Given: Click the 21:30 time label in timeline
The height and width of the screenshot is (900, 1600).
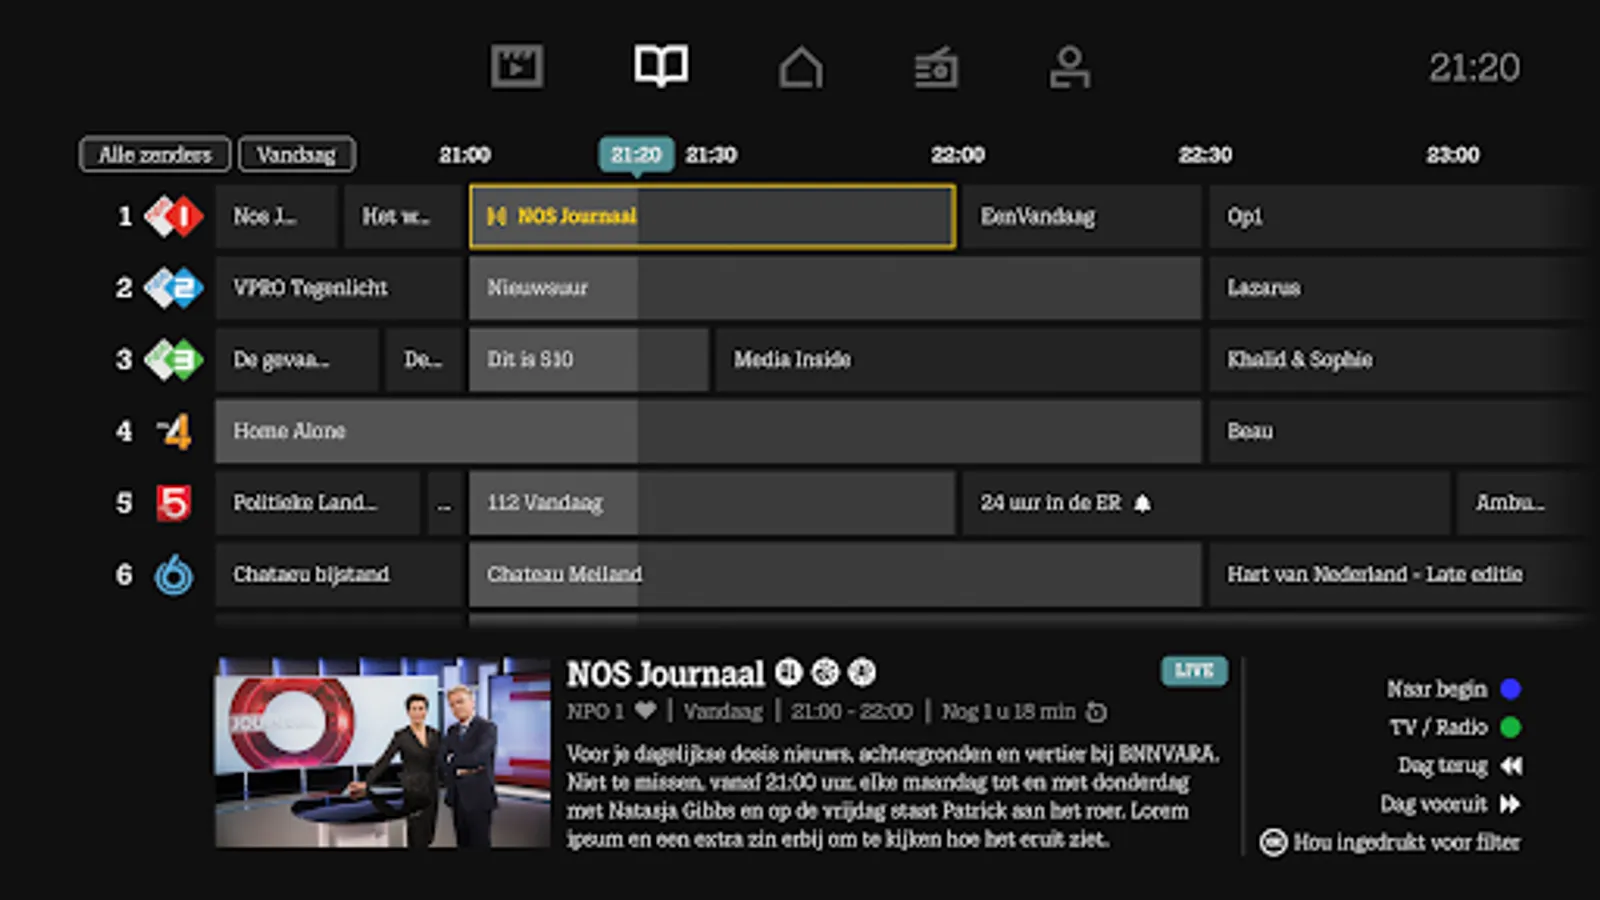Looking at the screenshot, I should click(711, 155).
